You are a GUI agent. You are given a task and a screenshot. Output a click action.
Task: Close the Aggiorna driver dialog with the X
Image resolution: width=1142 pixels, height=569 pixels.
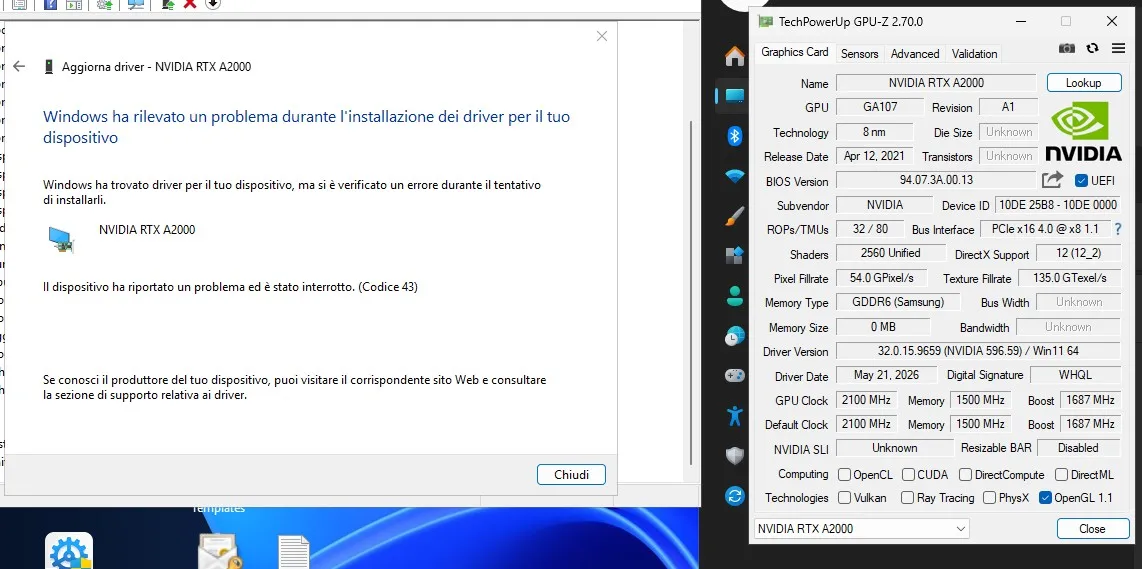coord(602,36)
